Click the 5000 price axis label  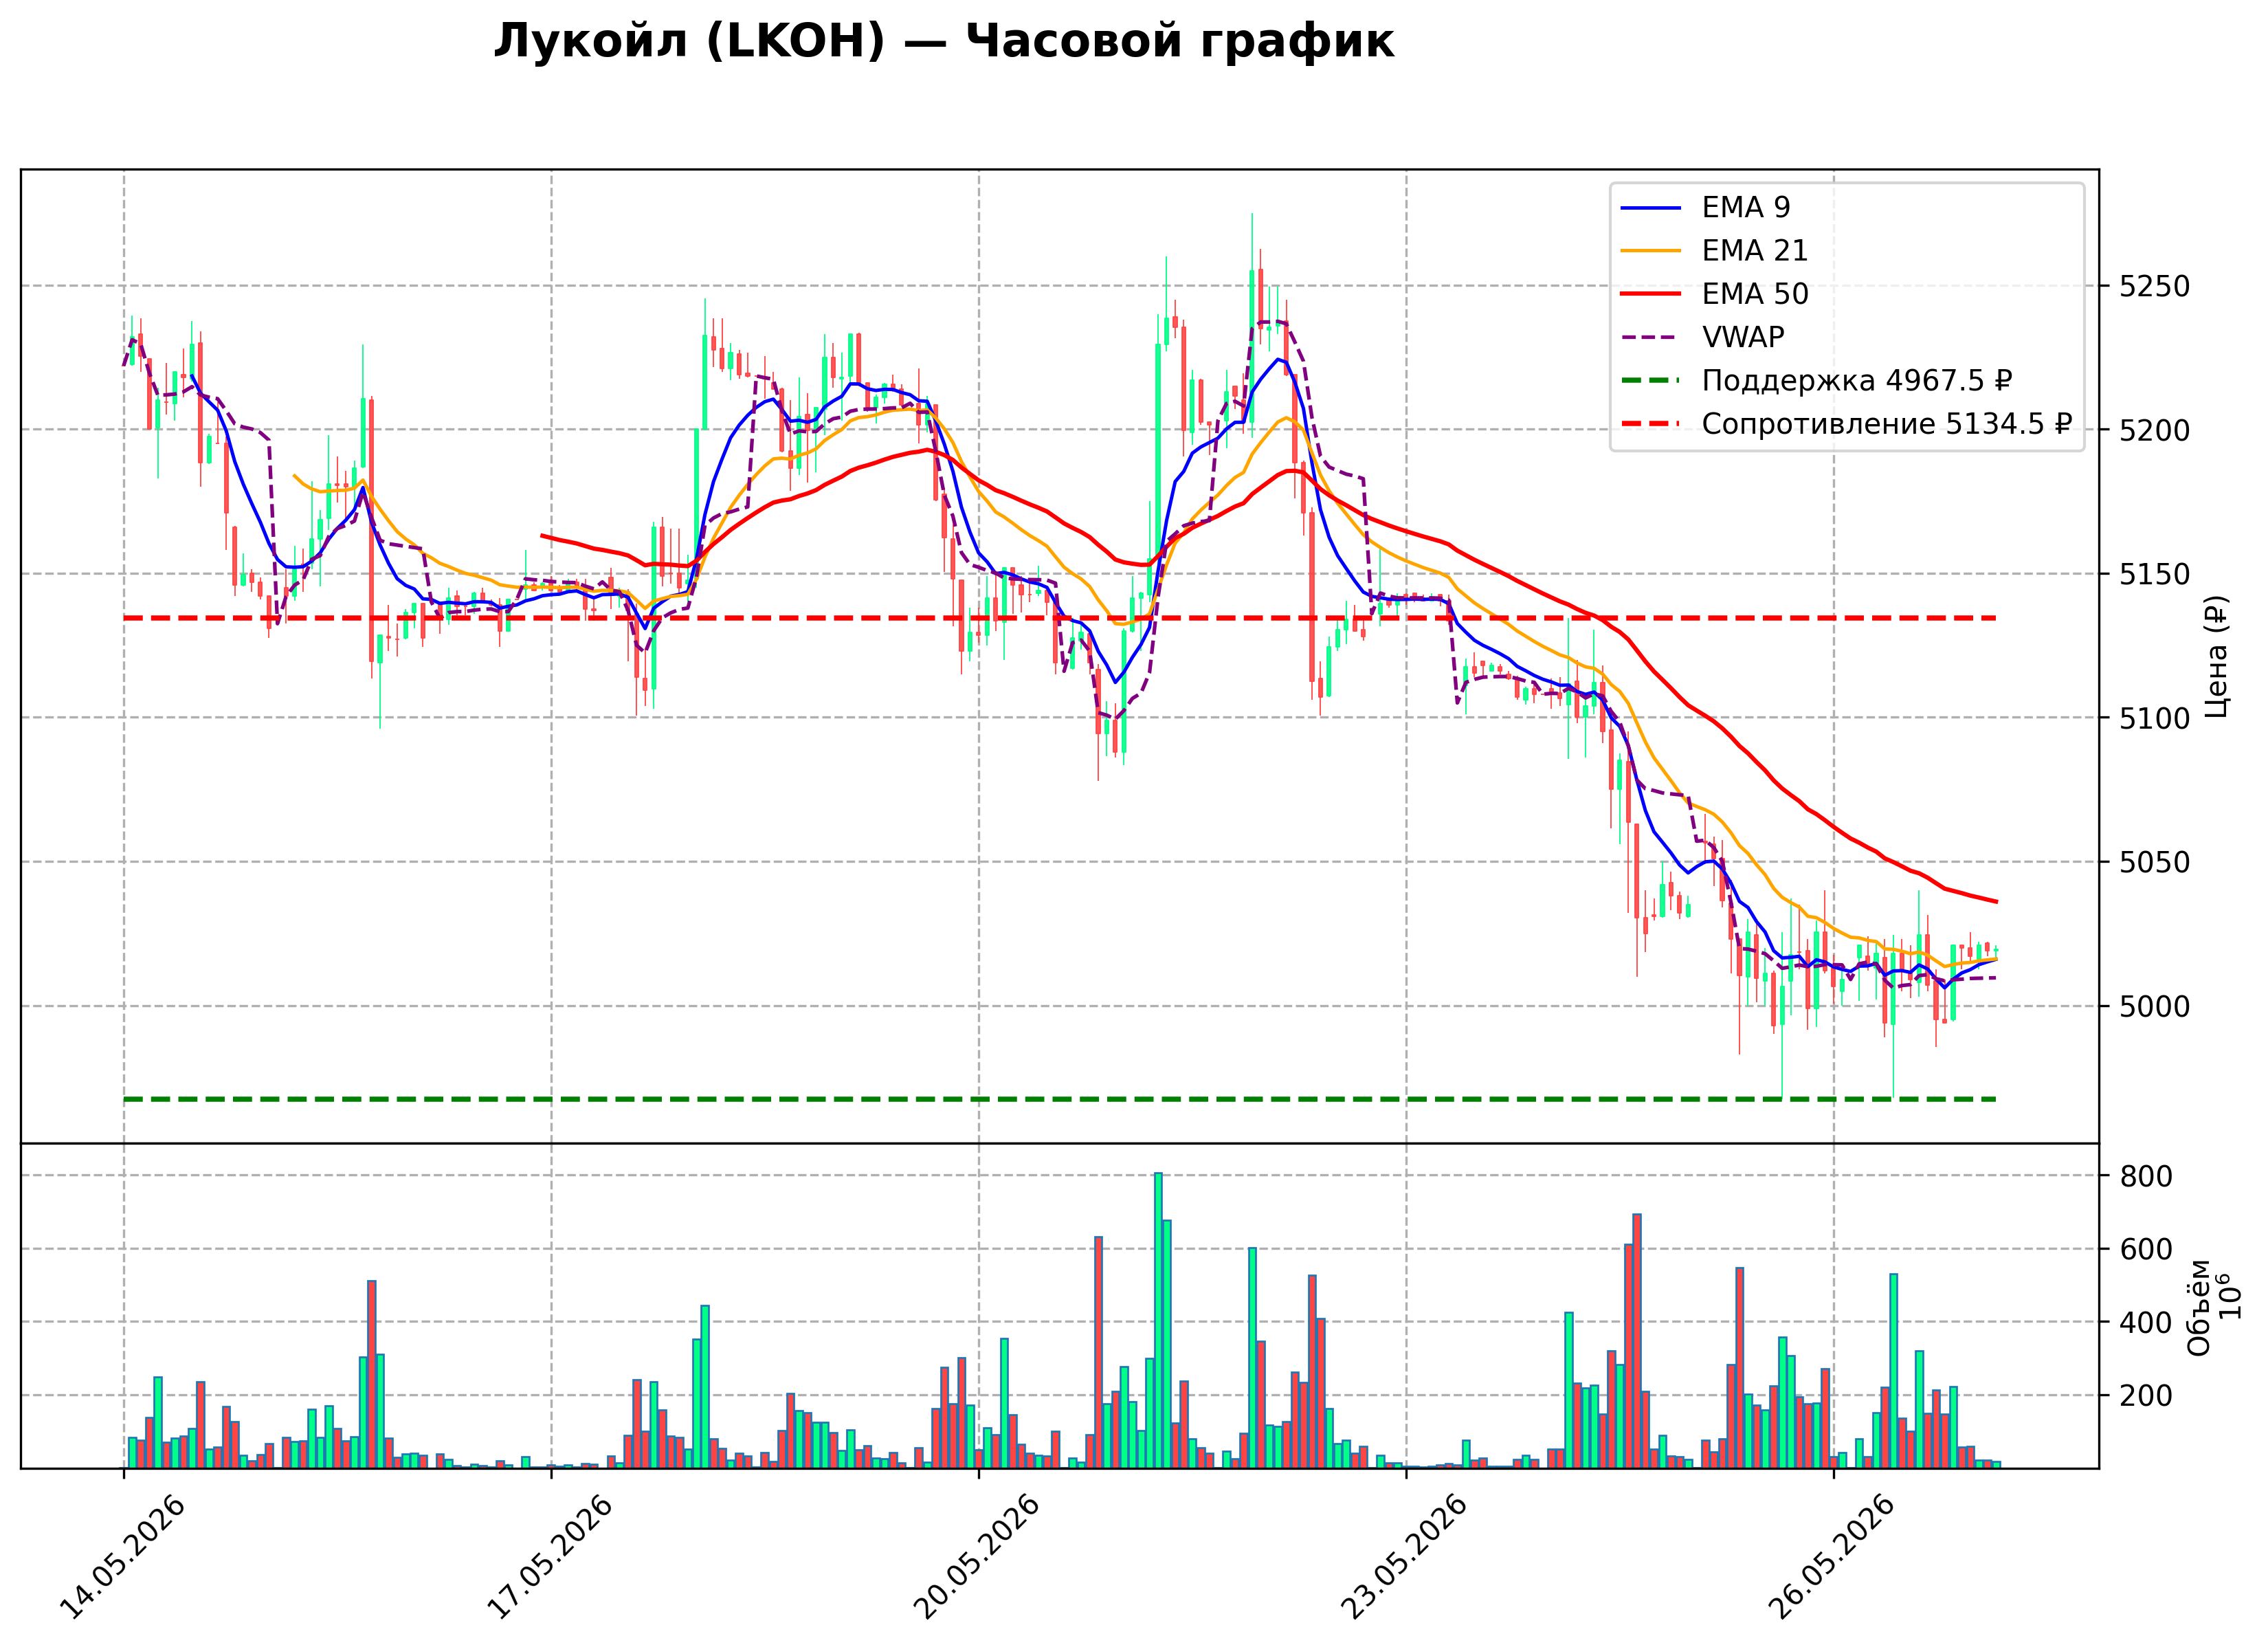pyautogui.click(x=2155, y=1006)
